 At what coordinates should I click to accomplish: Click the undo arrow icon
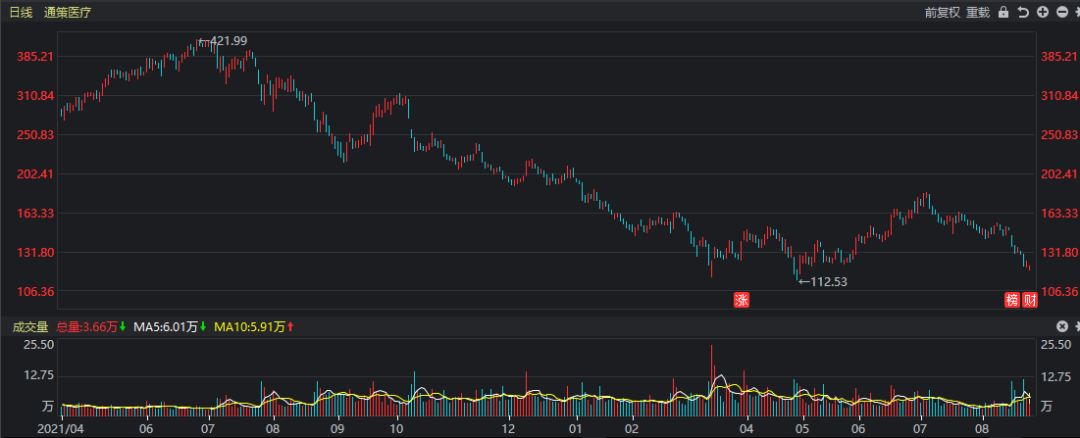(1023, 12)
